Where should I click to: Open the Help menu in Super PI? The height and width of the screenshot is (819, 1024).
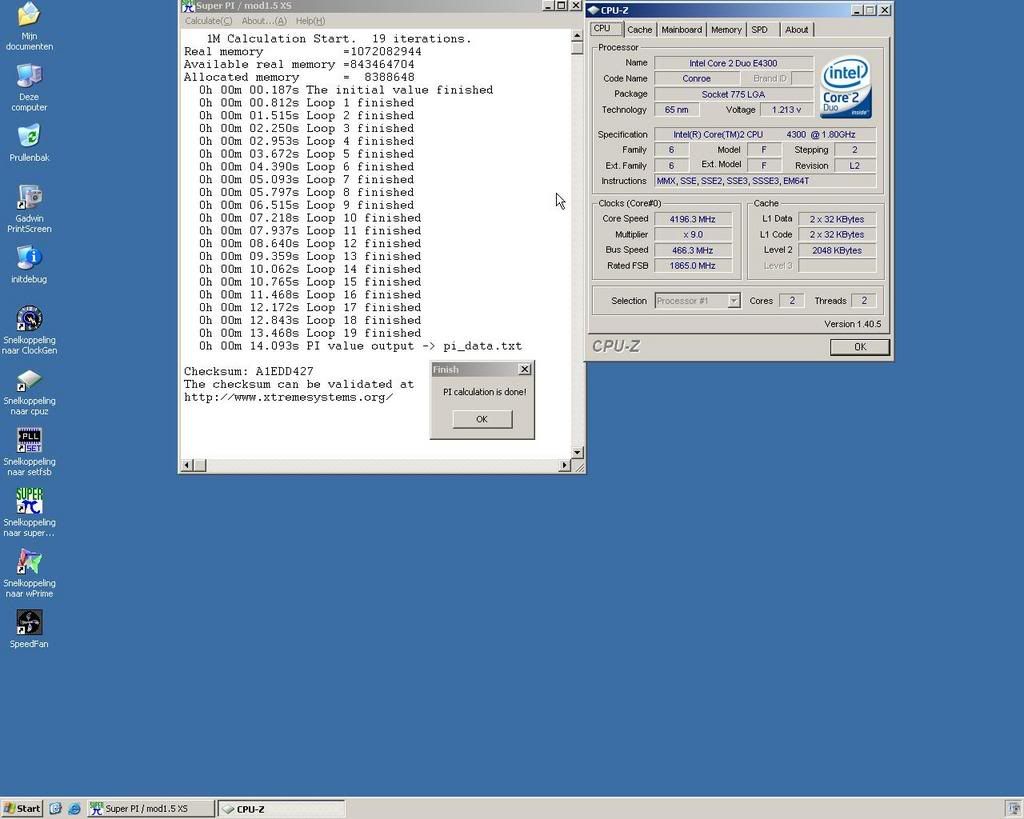pyautogui.click(x=310, y=21)
